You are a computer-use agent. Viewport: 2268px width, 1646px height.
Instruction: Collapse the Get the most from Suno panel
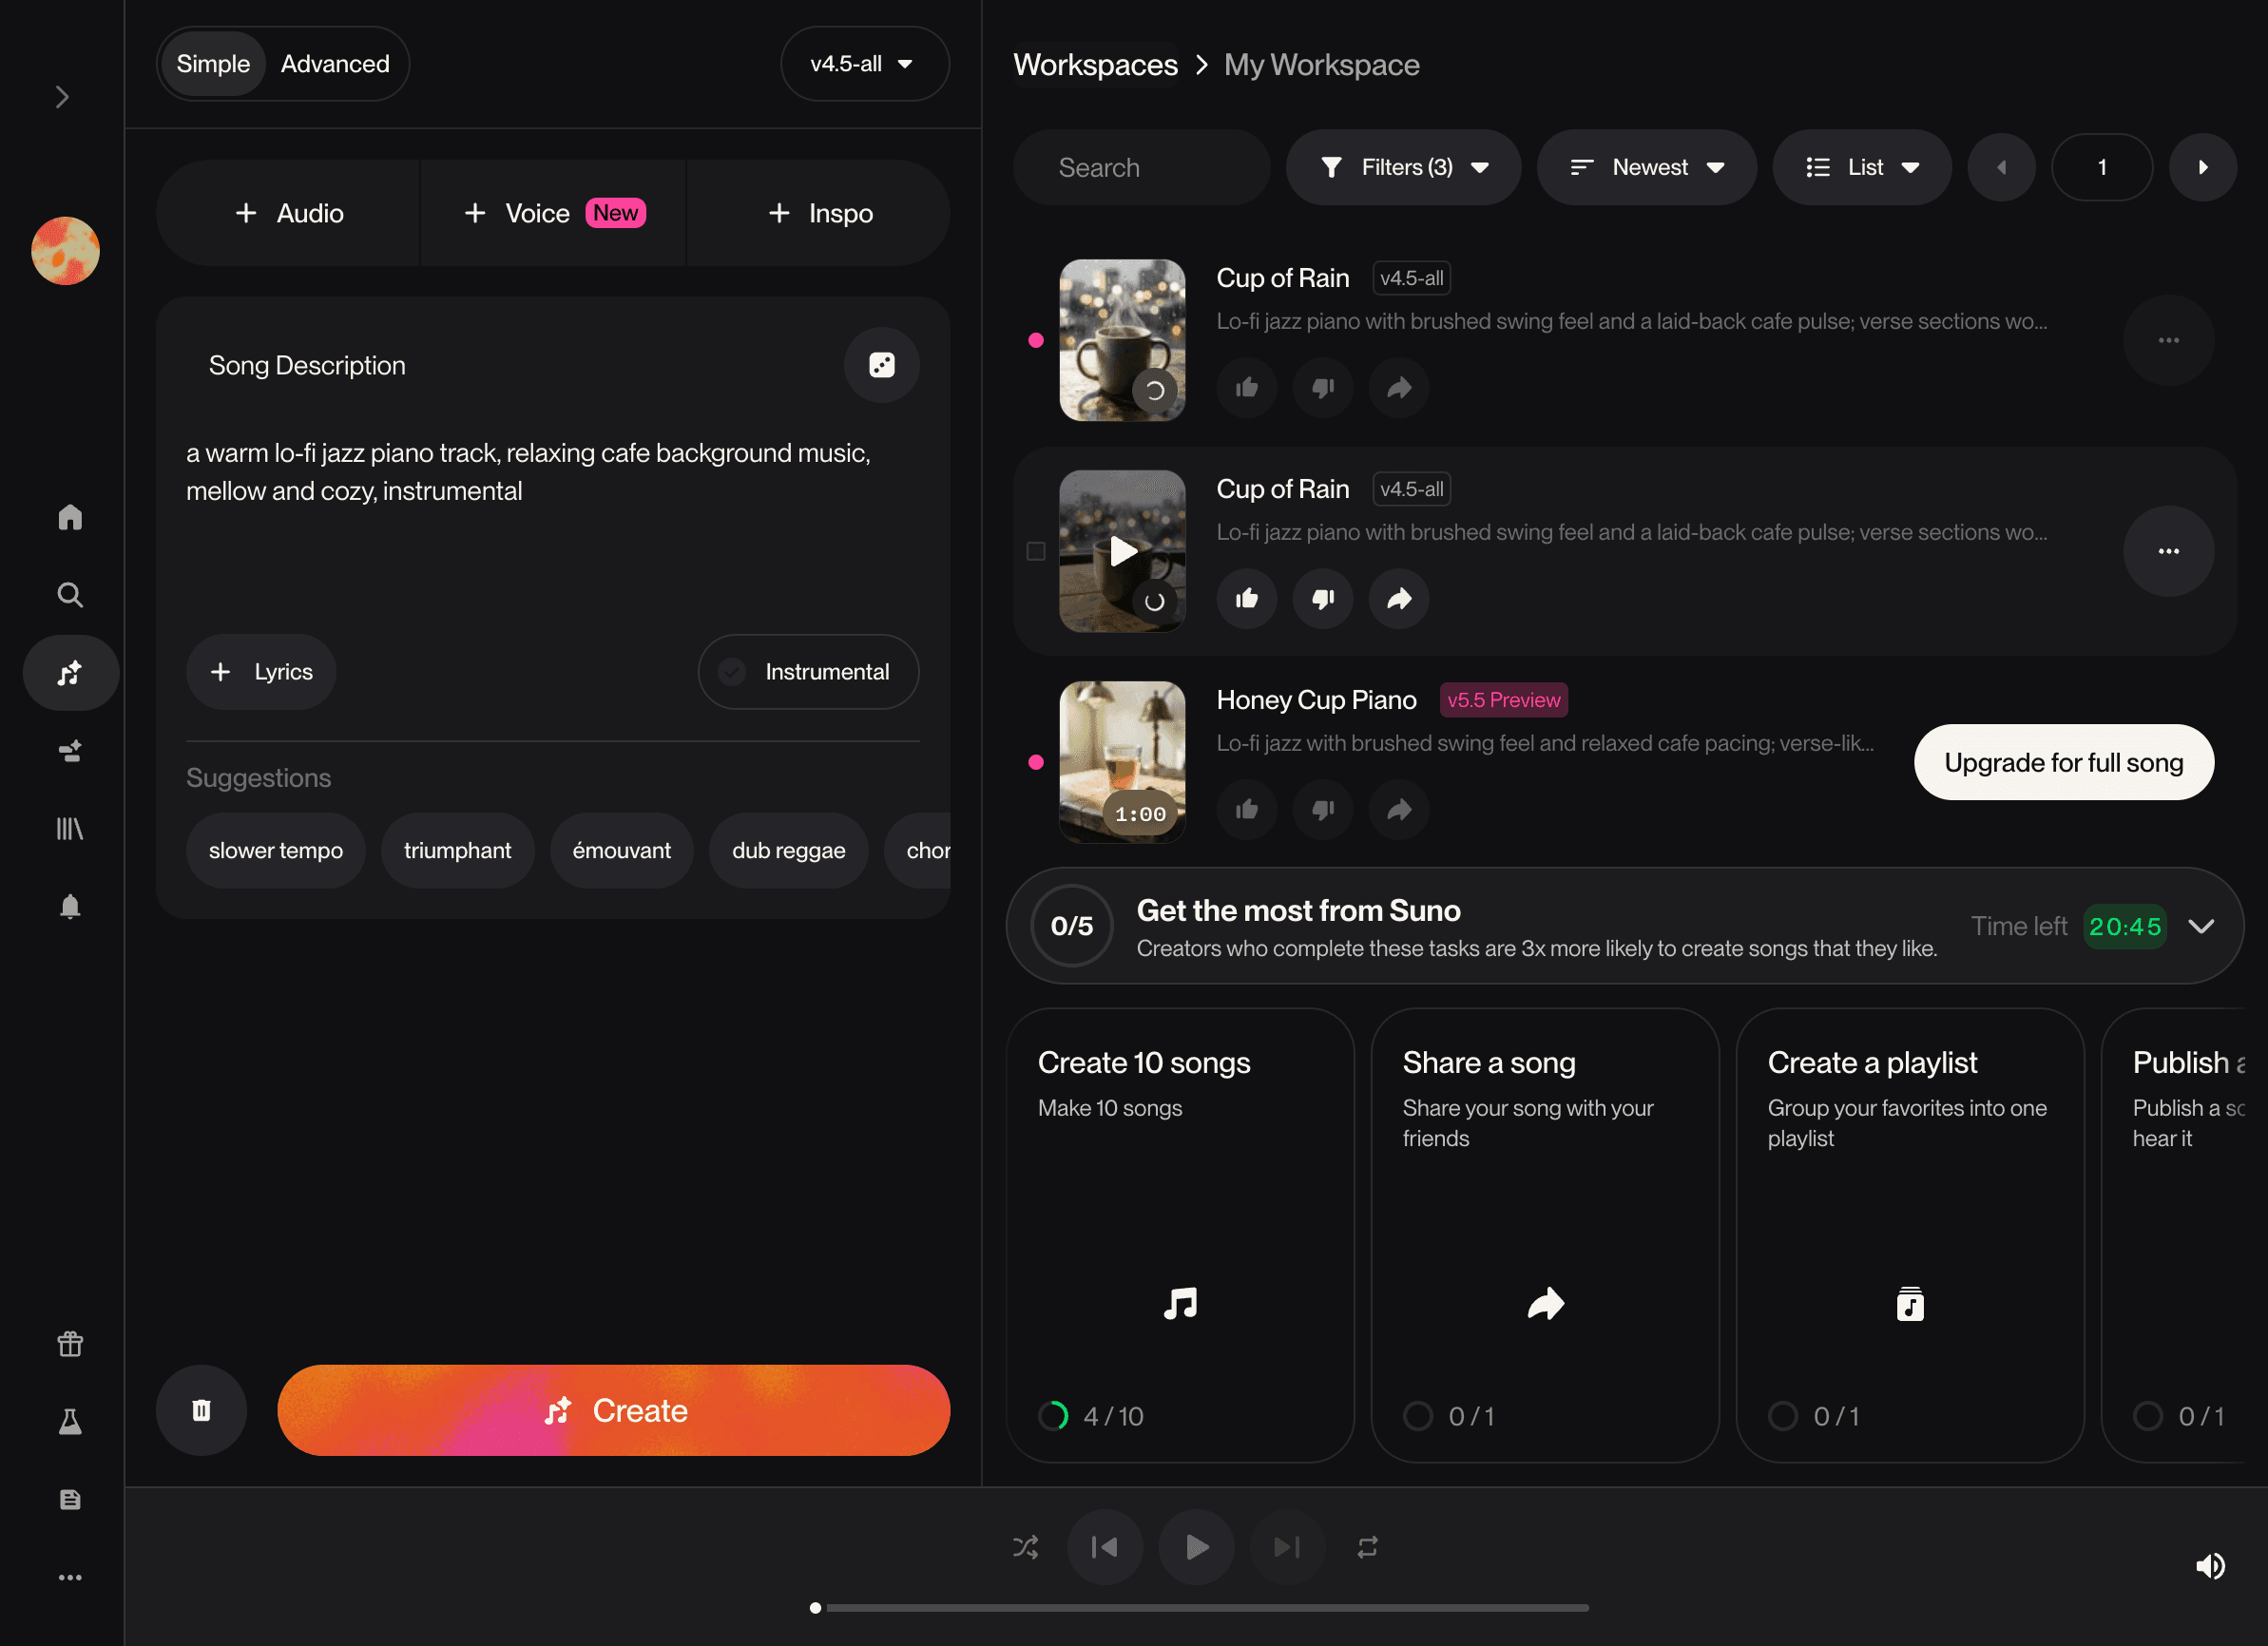[x=2201, y=926]
